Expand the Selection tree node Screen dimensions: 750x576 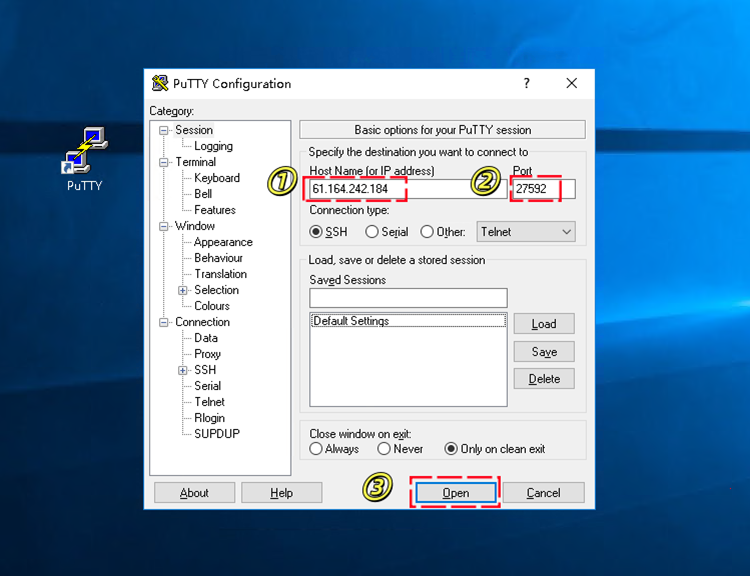coord(183,290)
